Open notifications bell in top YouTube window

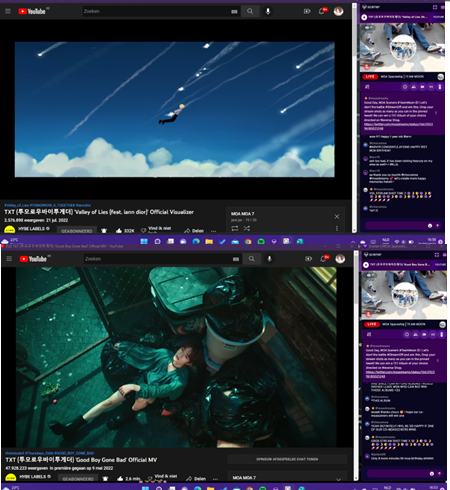[322, 11]
